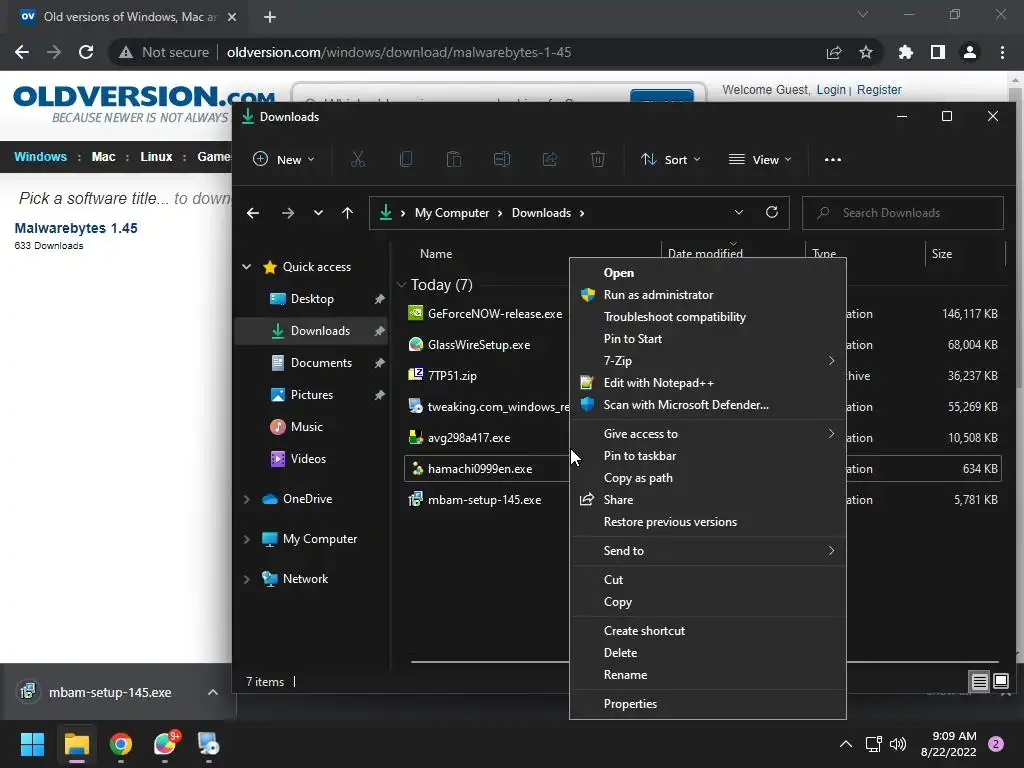
Task: Open the Linux category link
Action: [x=156, y=157]
